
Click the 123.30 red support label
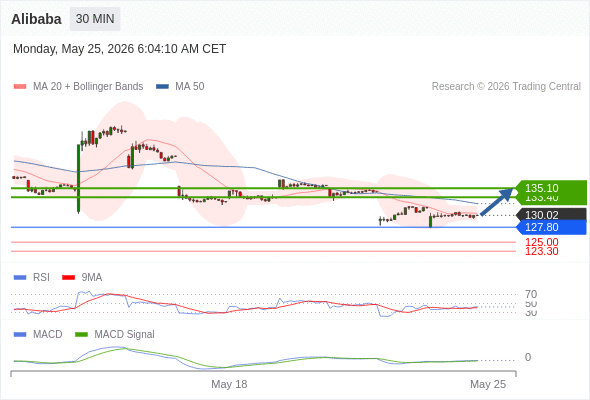point(541,251)
